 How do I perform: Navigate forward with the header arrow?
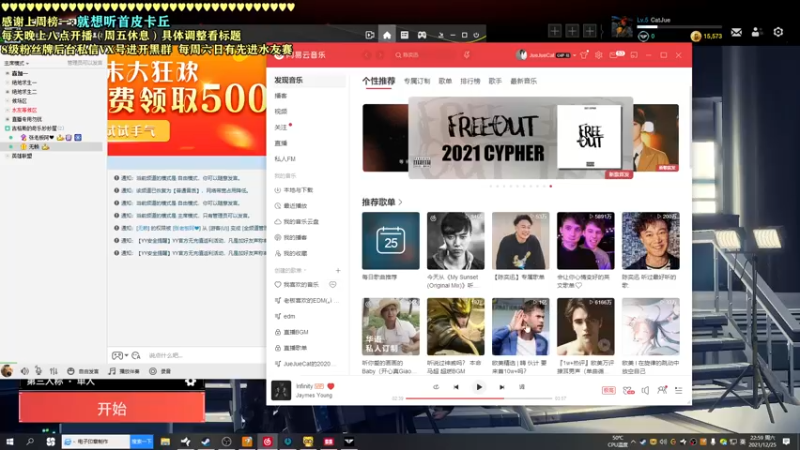[x=380, y=55]
